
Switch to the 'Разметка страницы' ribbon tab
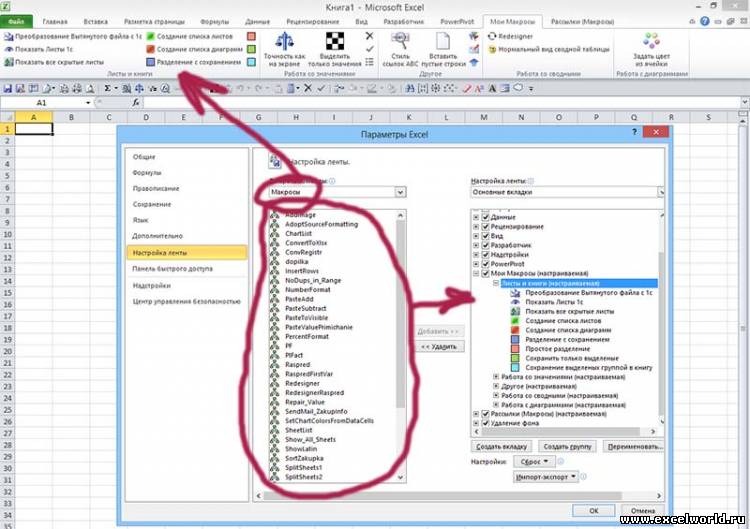(154, 22)
